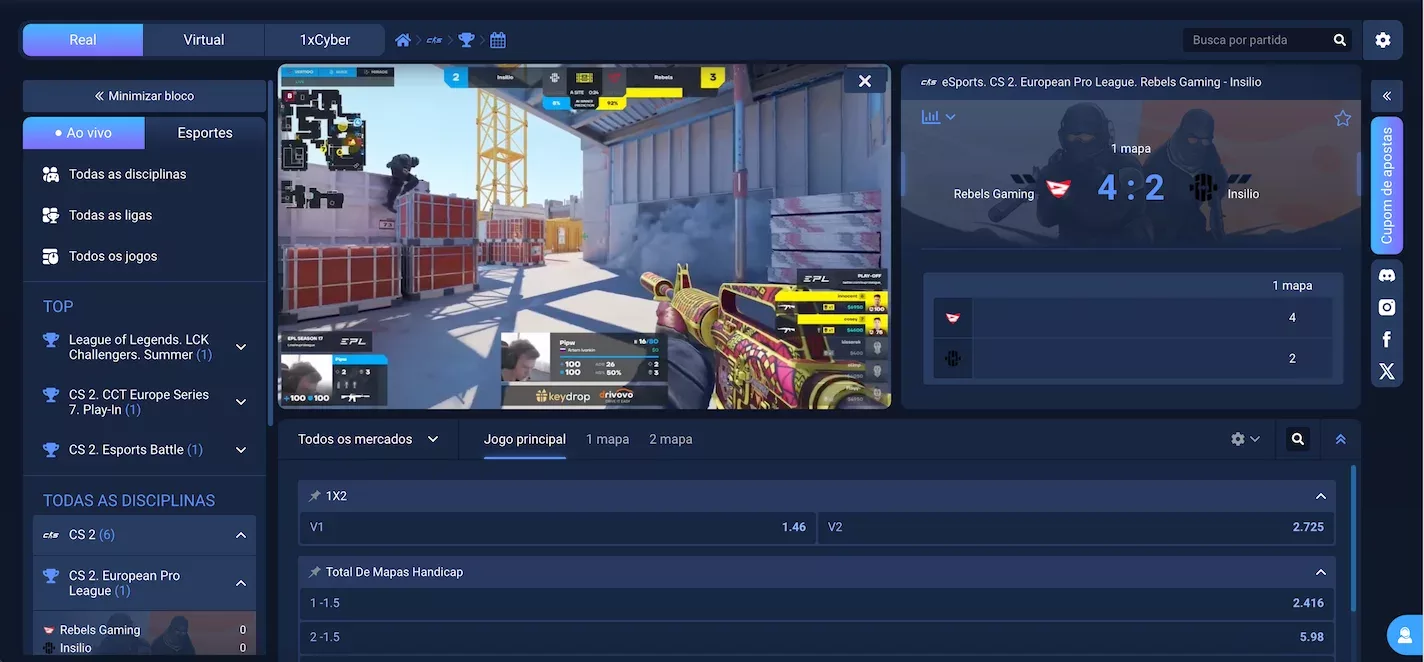Open the Todos os mercados dropdown
1424x662 pixels.
[367, 438]
